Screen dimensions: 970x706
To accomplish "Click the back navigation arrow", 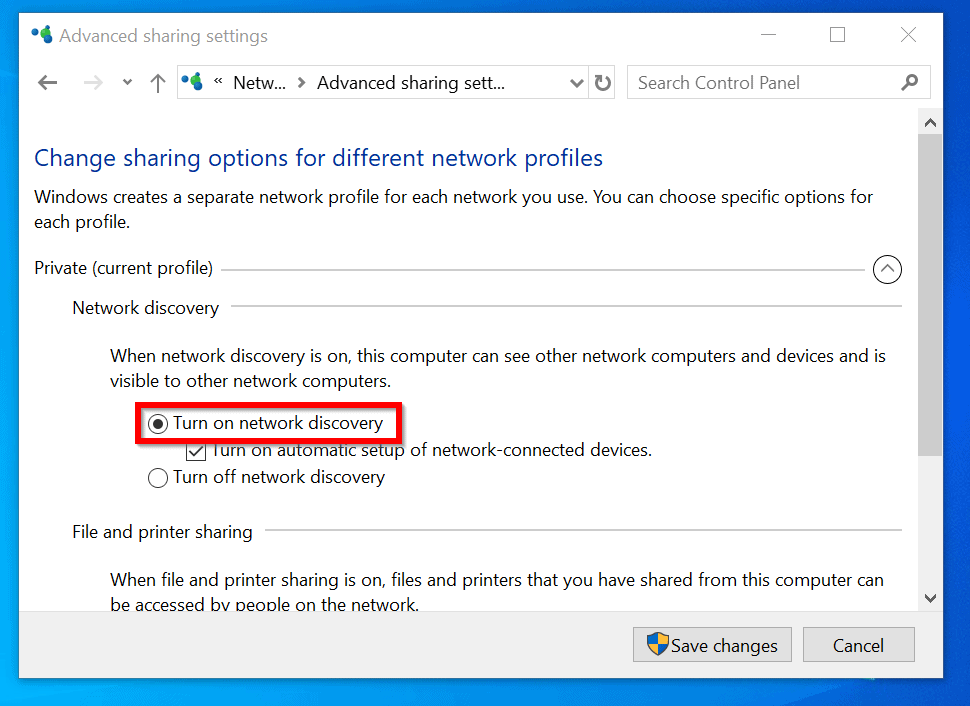I will [47, 83].
